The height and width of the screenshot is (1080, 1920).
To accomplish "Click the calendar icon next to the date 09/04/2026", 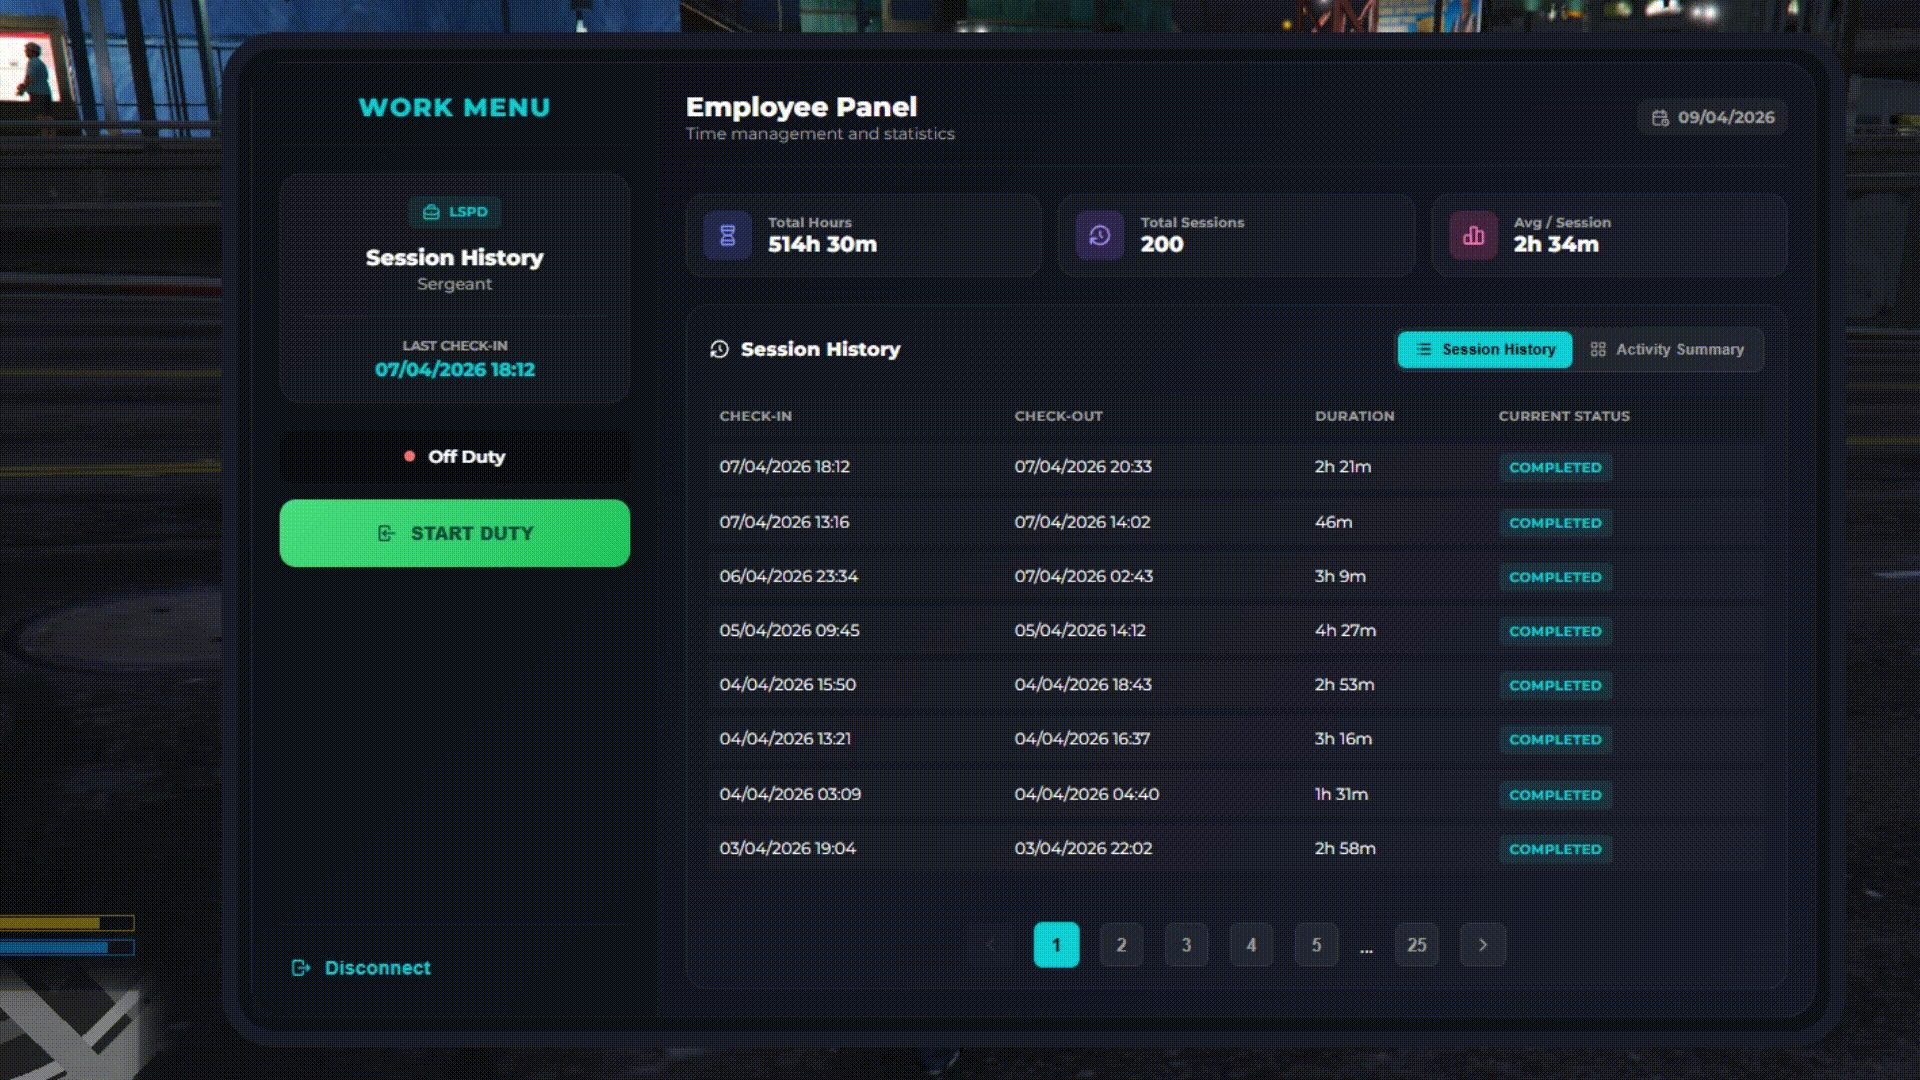I will (1659, 117).
